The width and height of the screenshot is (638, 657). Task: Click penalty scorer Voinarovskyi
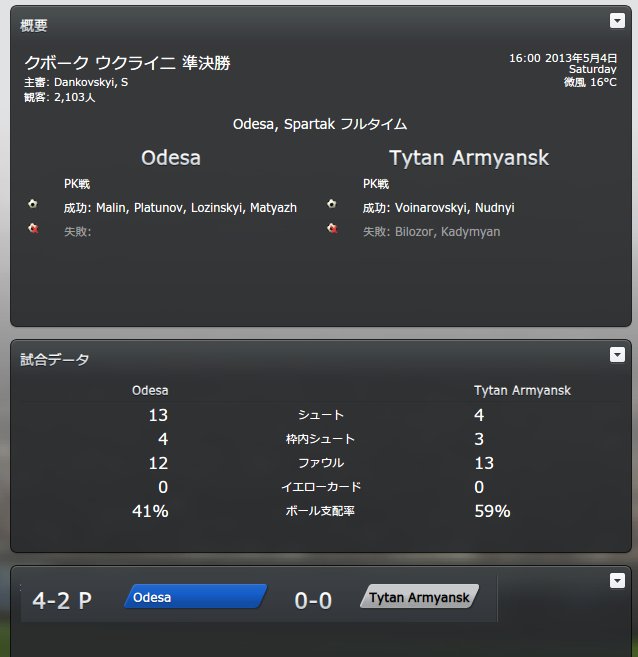(x=431, y=208)
